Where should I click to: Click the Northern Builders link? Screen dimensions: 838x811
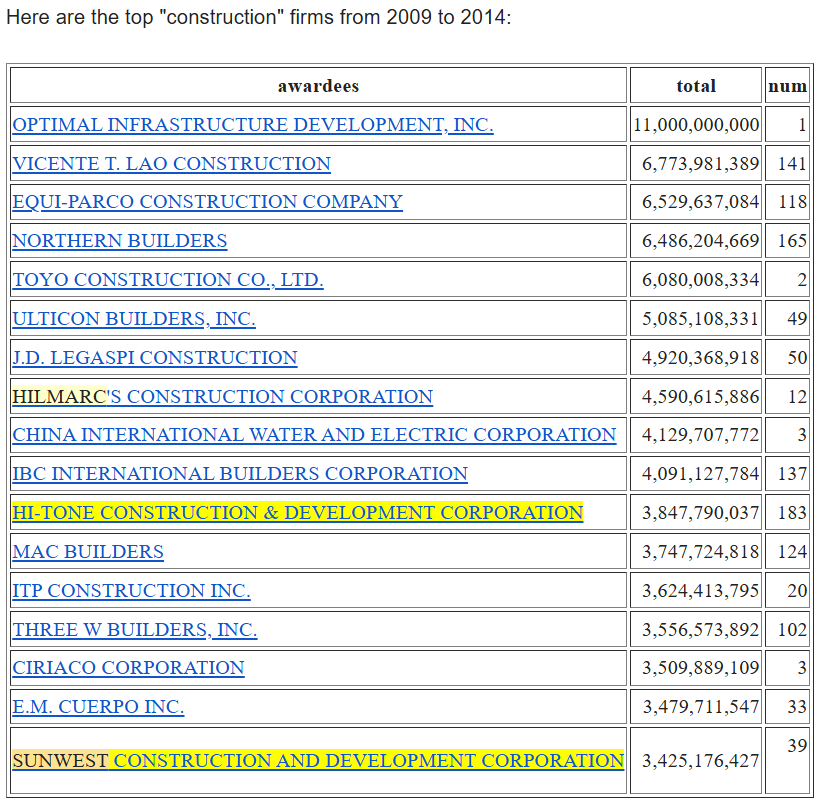pos(120,241)
